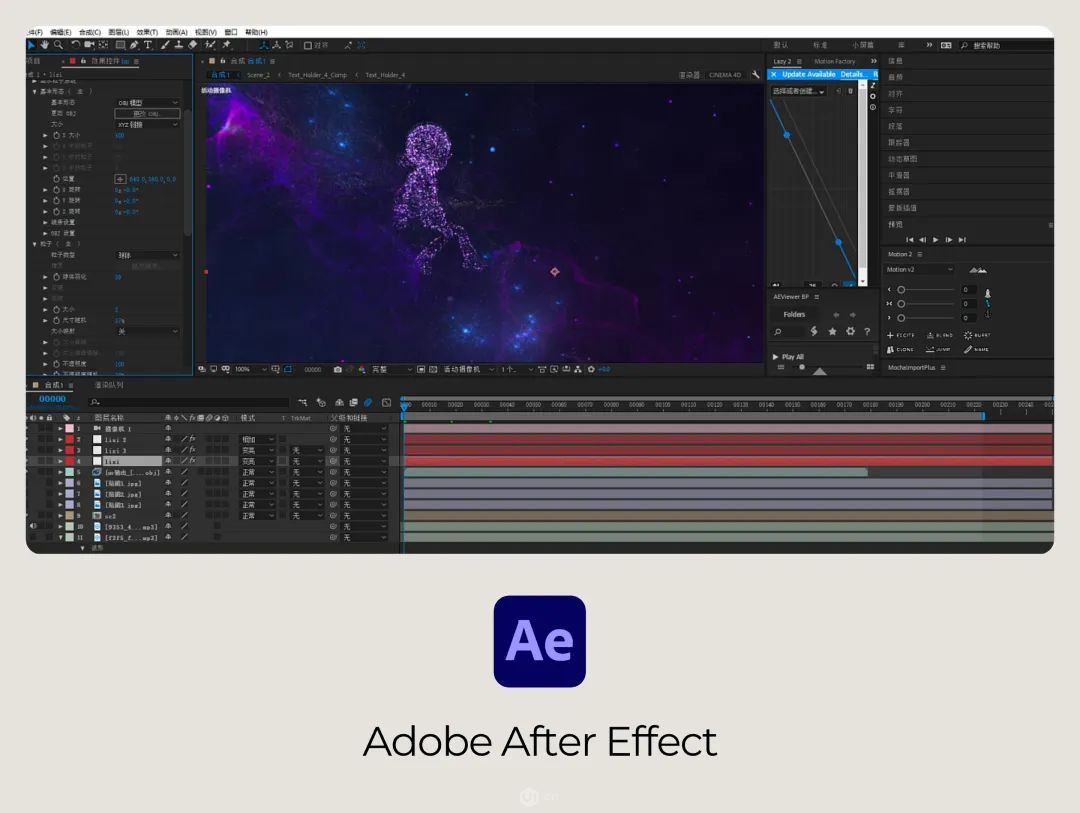1080x813 pixels.
Task: Open the 效果(T) menu
Action: coord(147,32)
